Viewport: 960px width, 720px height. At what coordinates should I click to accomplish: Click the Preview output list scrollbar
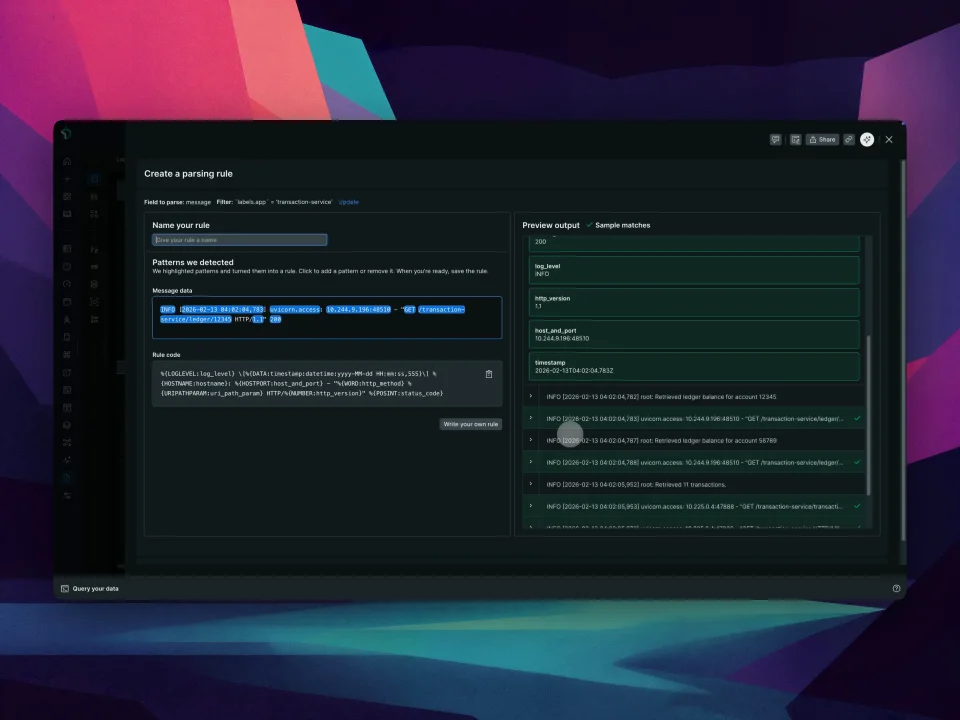coord(868,415)
